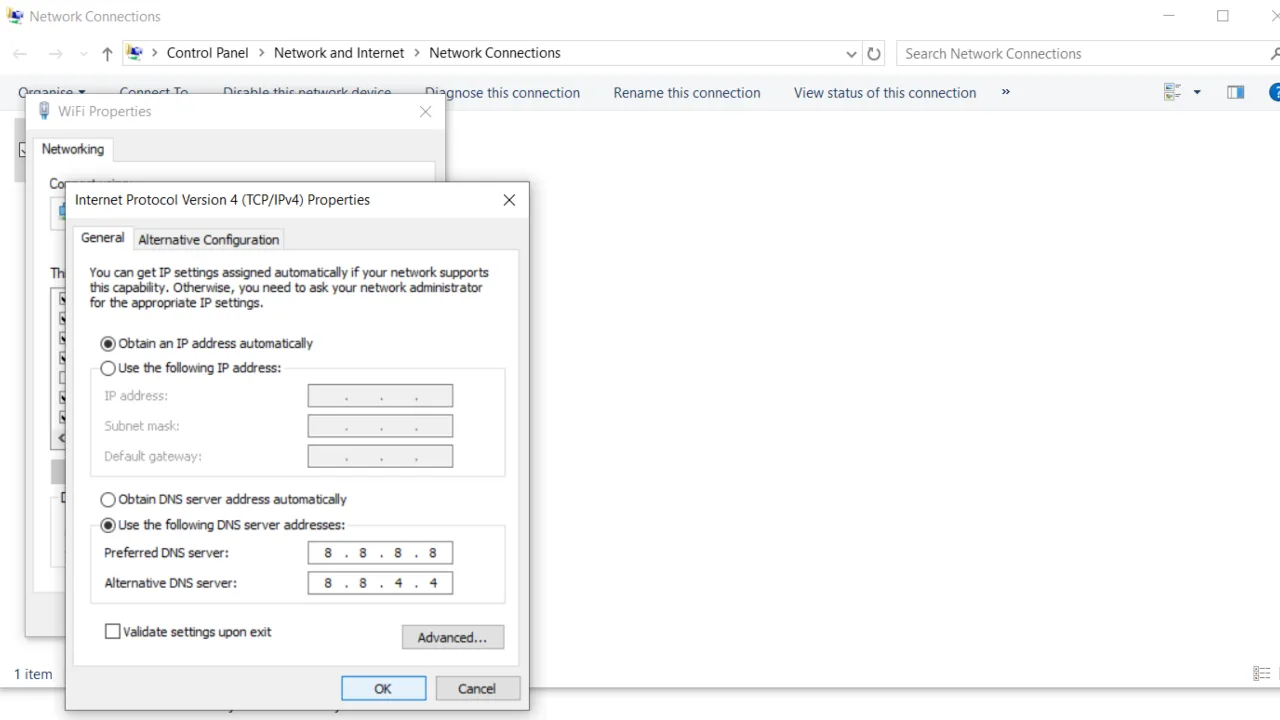Click the preview pane icon on the toolbar
The width and height of the screenshot is (1280, 720).
point(1235,91)
